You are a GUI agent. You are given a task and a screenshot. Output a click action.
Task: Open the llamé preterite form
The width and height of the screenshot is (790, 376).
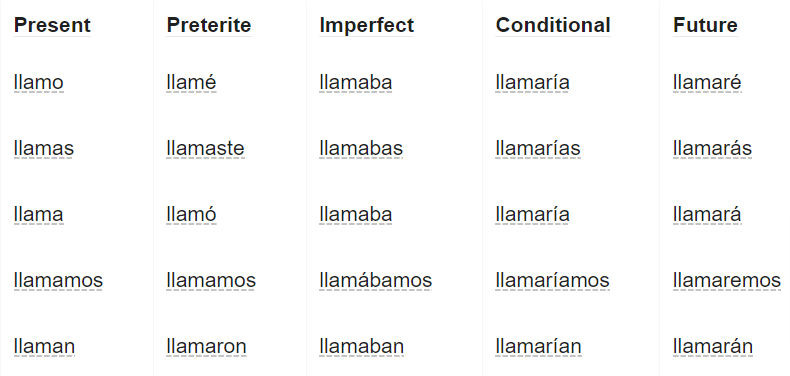(x=191, y=83)
